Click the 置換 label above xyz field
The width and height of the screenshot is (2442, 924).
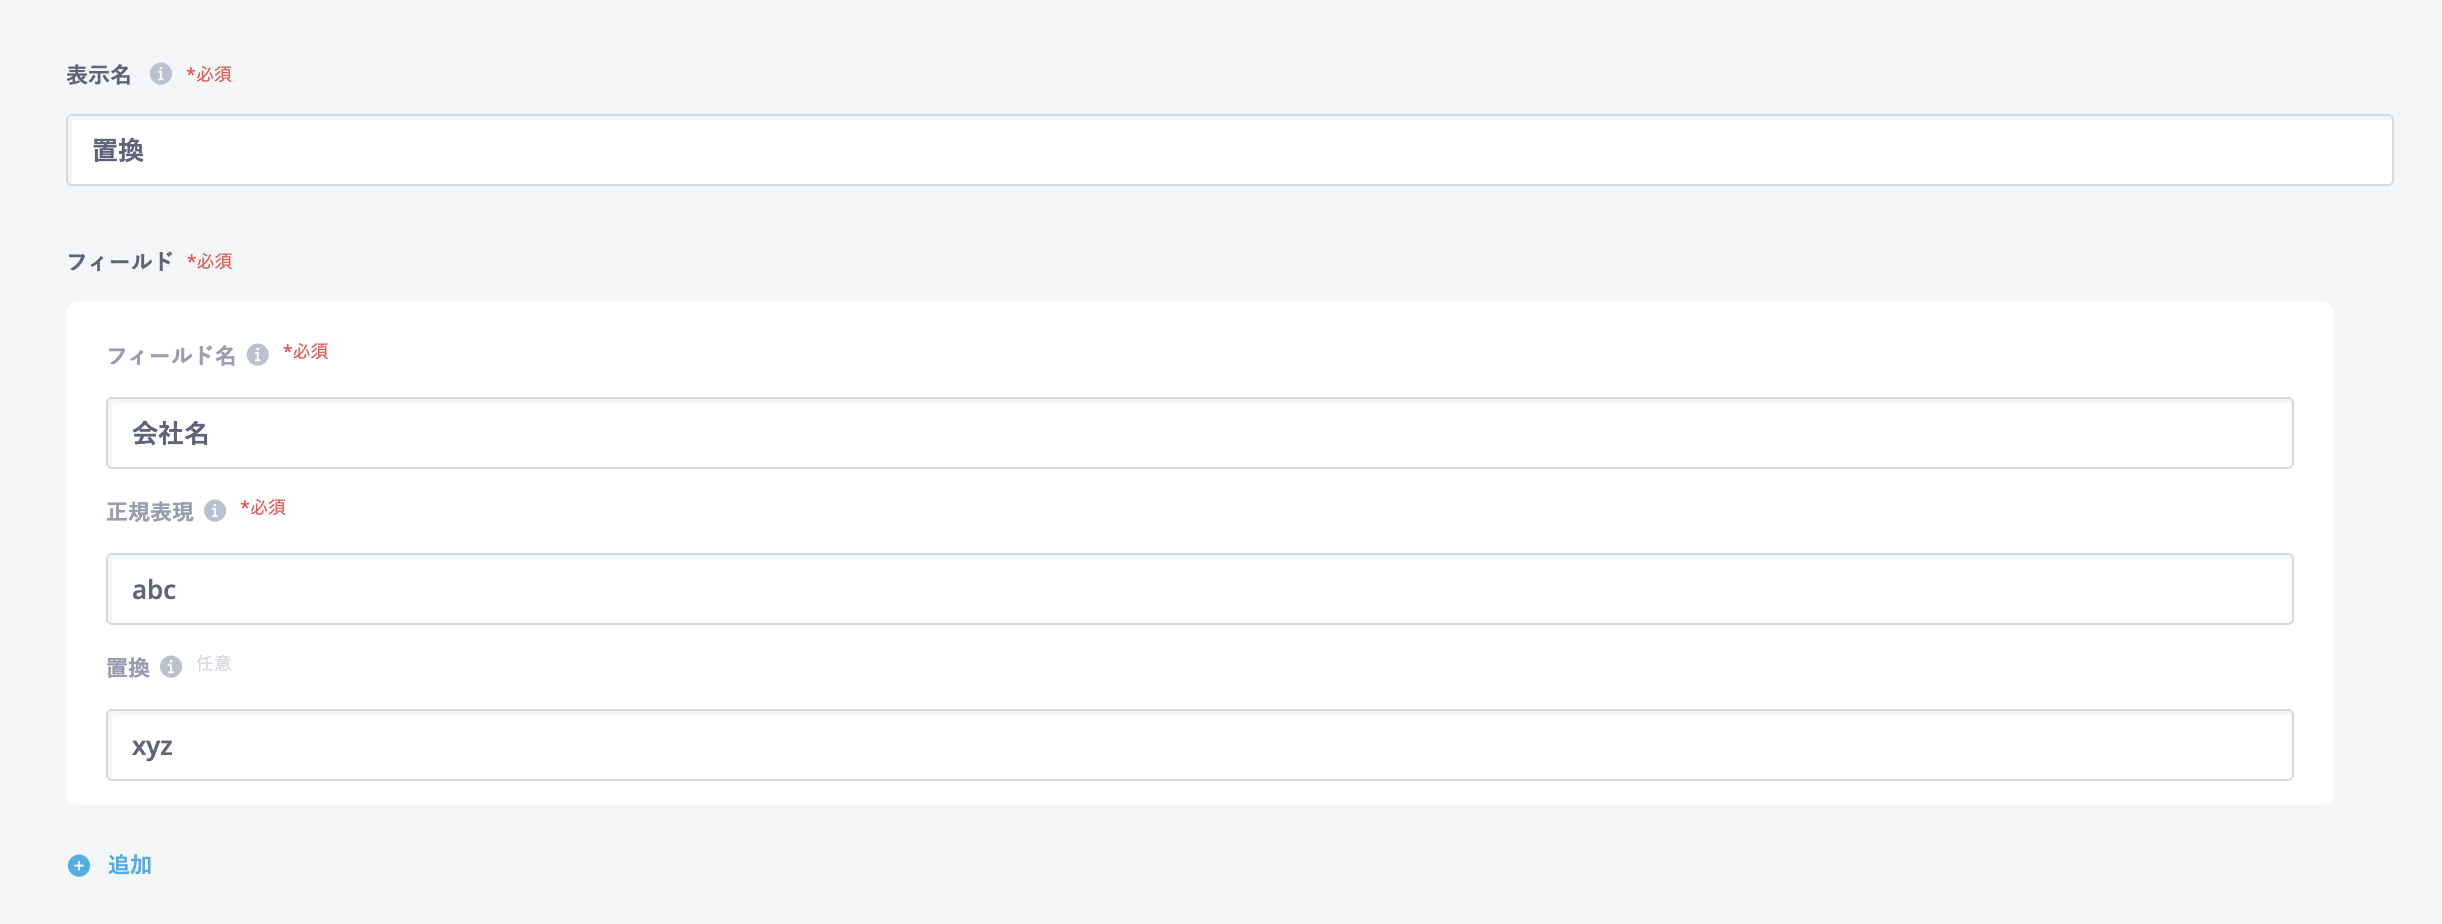[x=128, y=668]
